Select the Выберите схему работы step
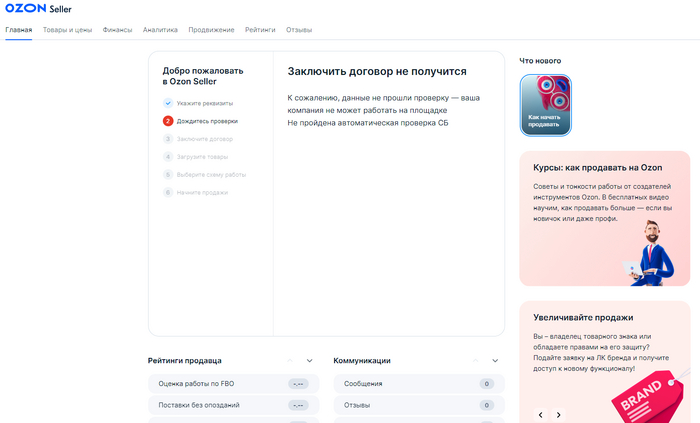The width and height of the screenshot is (700, 423). click(211, 174)
